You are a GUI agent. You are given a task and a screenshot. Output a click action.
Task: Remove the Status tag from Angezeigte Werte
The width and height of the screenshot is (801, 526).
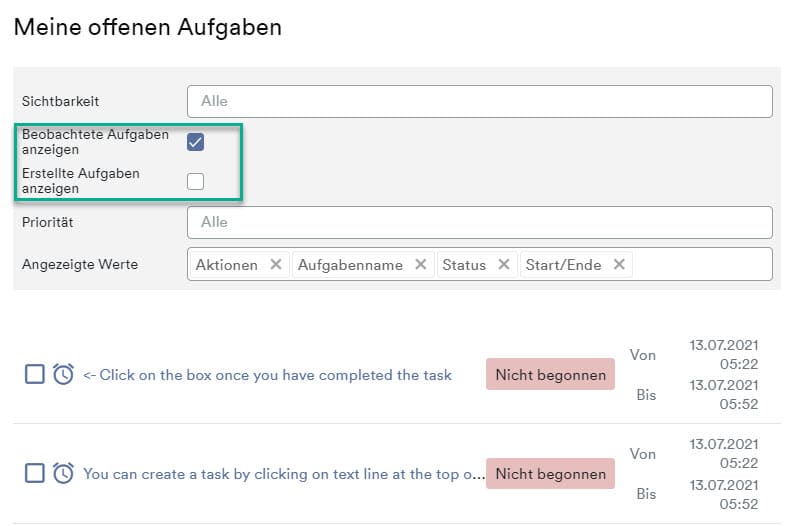[504, 265]
